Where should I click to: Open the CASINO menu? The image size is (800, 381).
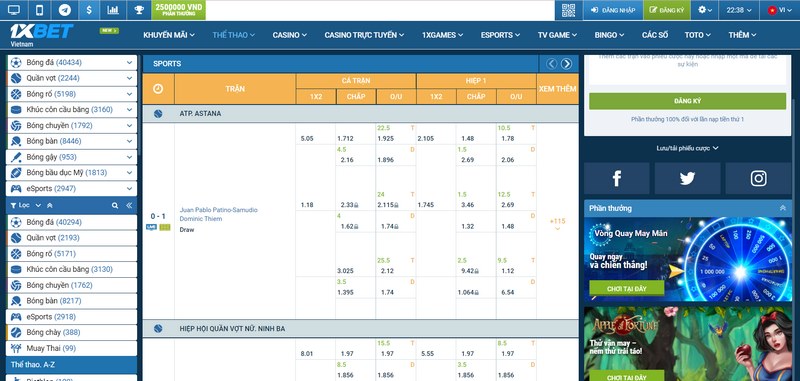pos(290,35)
